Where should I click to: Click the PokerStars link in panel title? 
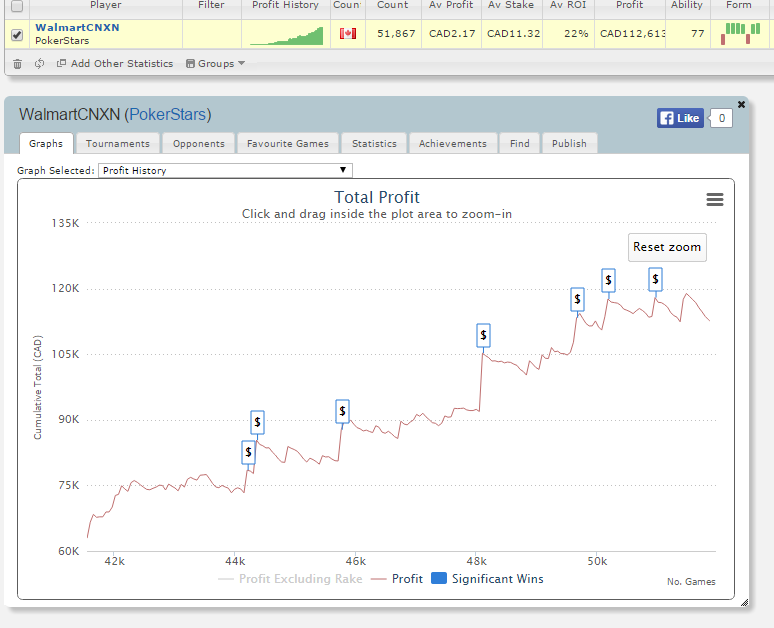(x=167, y=115)
